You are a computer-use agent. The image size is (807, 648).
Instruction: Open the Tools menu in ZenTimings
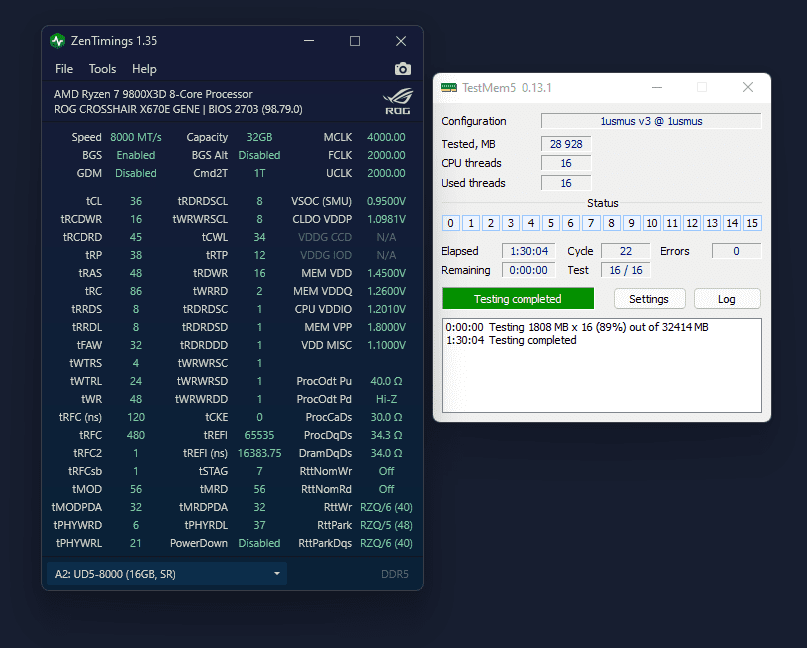102,69
